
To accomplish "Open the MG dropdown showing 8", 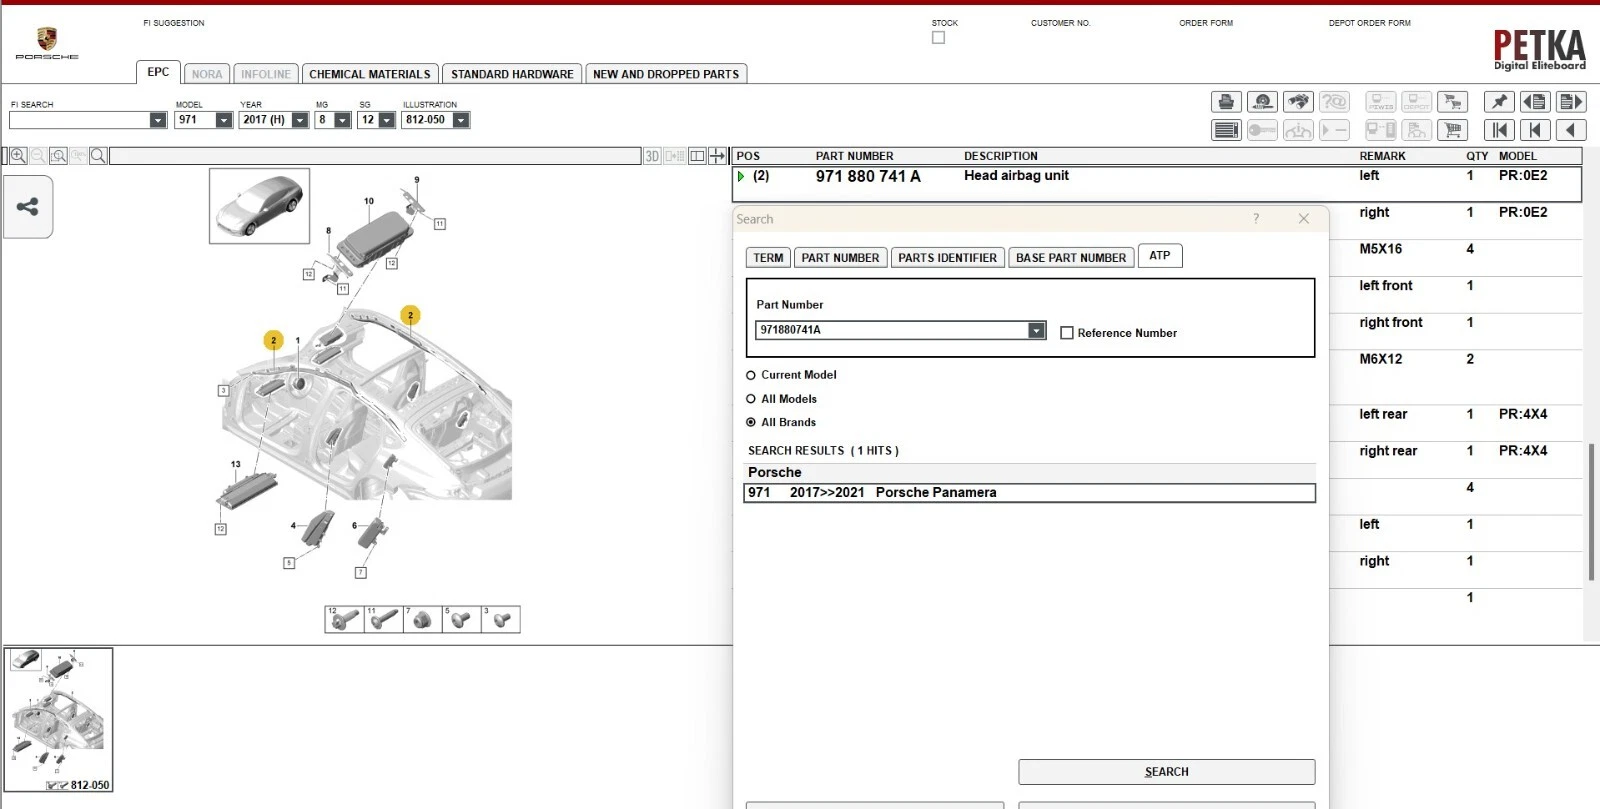I will click(x=342, y=120).
